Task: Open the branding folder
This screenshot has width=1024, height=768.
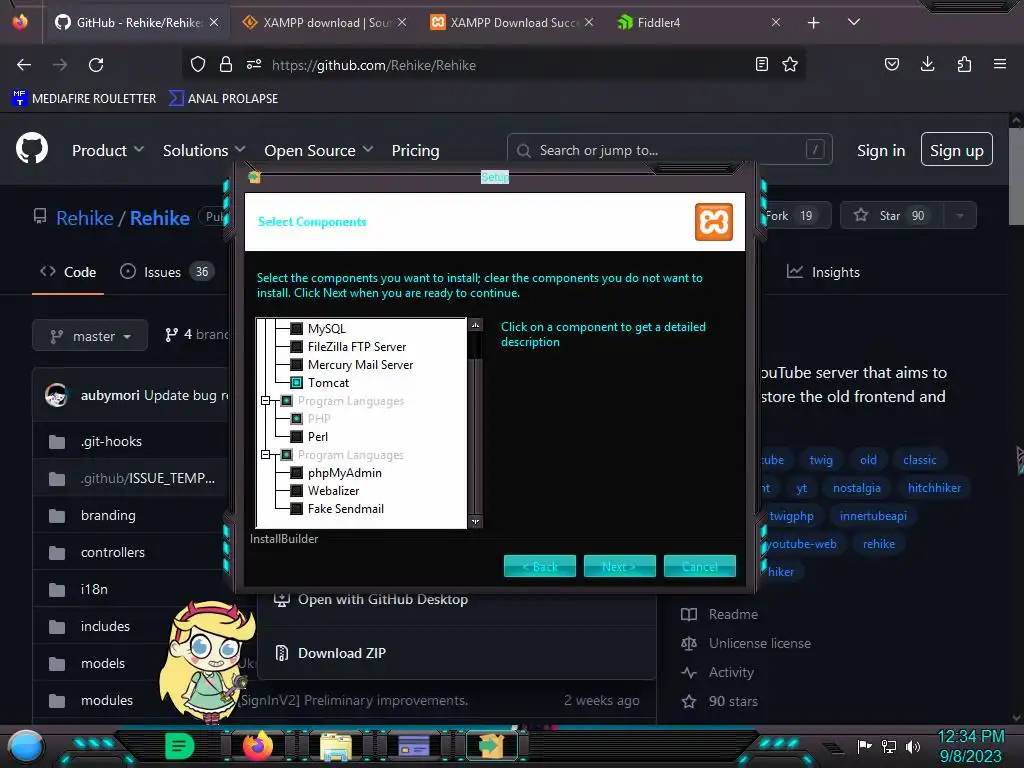Action: (x=108, y=515)
